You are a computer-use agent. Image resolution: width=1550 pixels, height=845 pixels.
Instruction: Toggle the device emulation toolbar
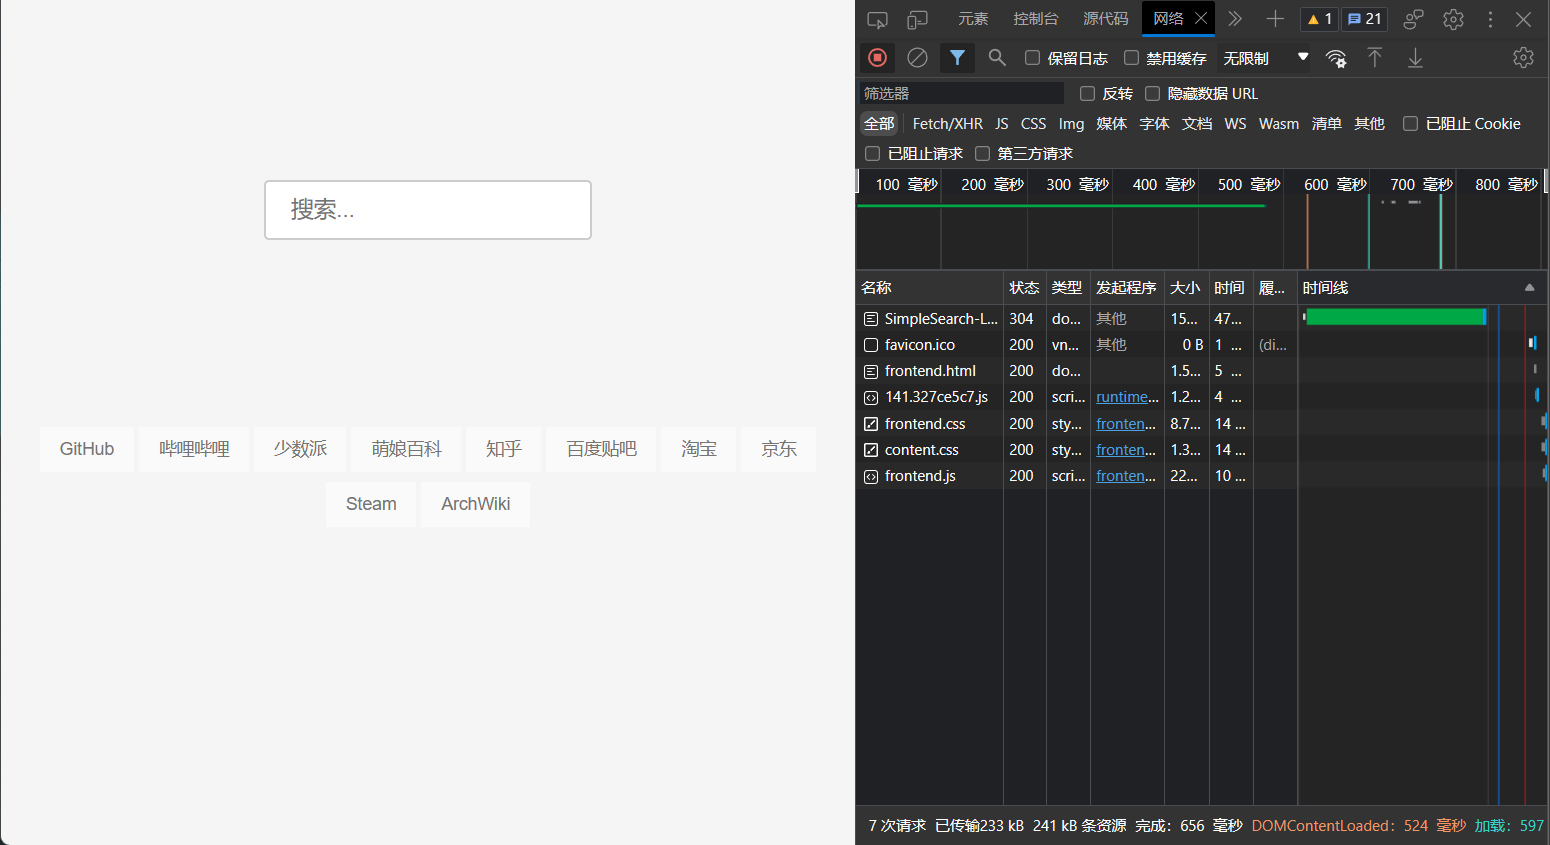917,18
